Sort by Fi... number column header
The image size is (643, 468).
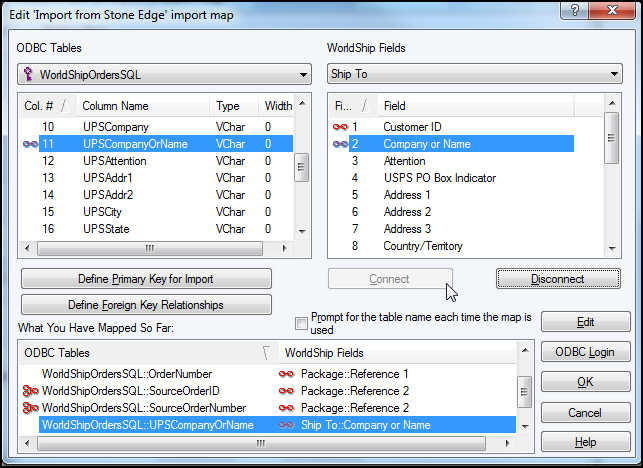(x=353, y=106)
